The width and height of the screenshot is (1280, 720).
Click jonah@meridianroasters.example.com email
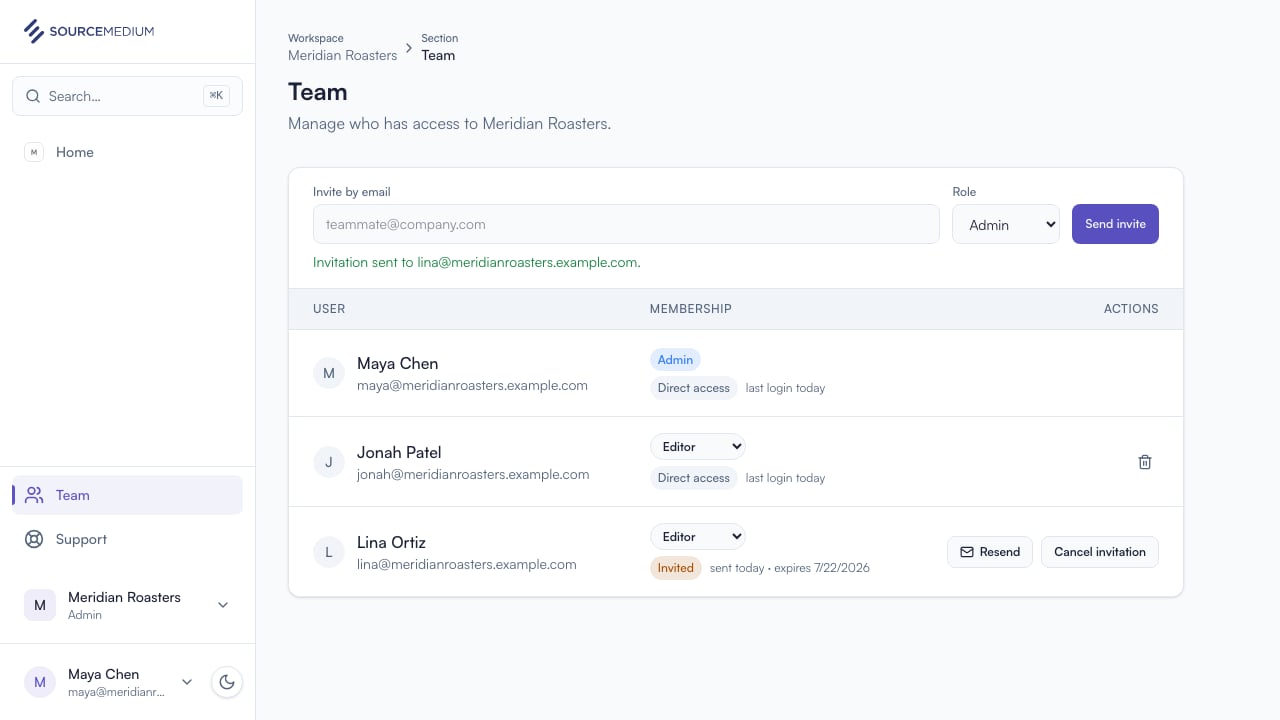473,474
